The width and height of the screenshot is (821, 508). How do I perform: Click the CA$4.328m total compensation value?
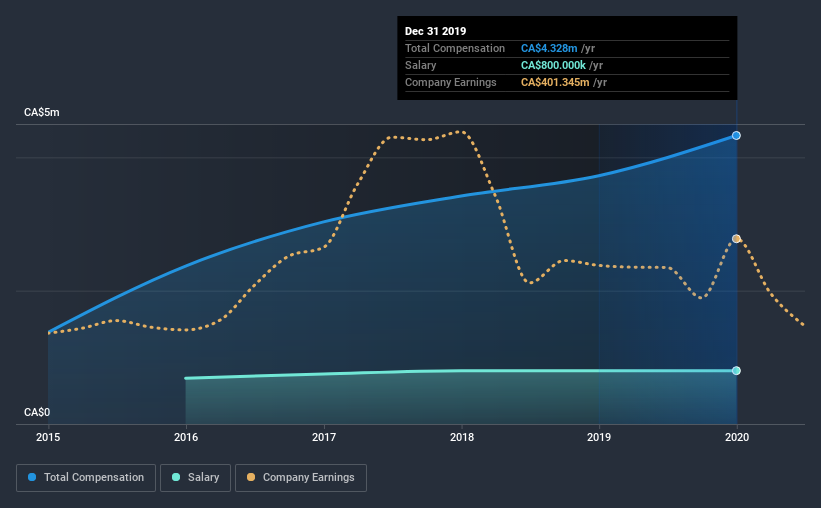(x=549, y=48)
